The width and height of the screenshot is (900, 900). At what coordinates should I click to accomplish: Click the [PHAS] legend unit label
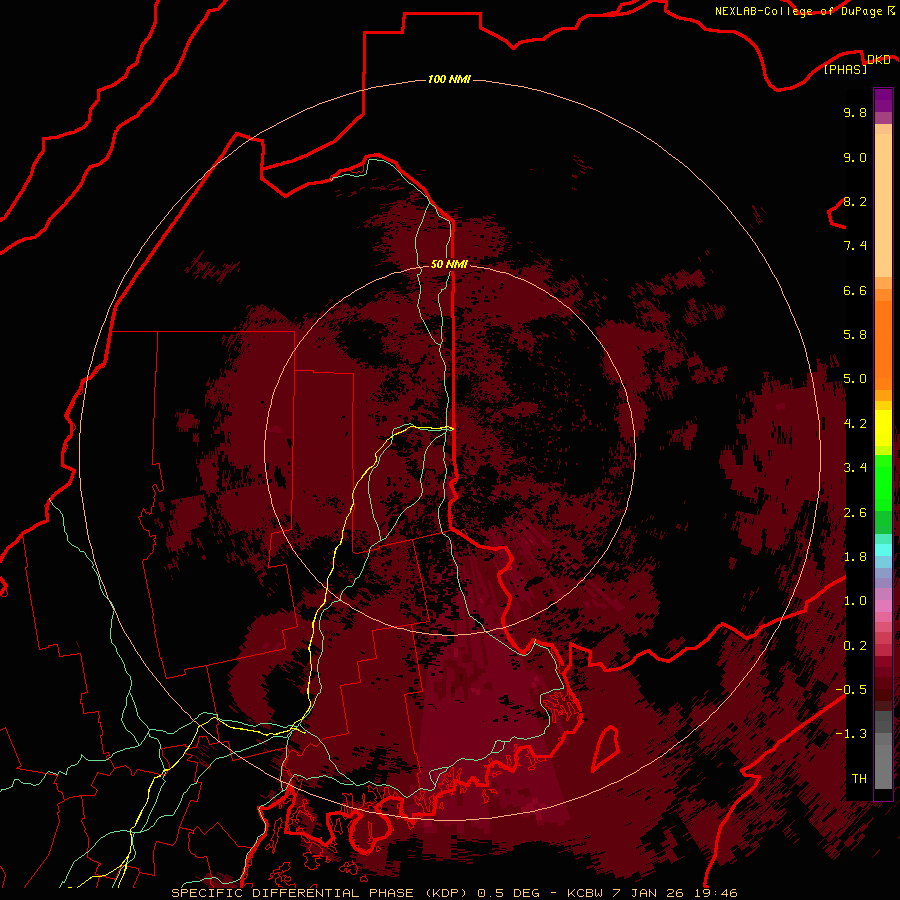pyautogui.click(x=845, y=69)
